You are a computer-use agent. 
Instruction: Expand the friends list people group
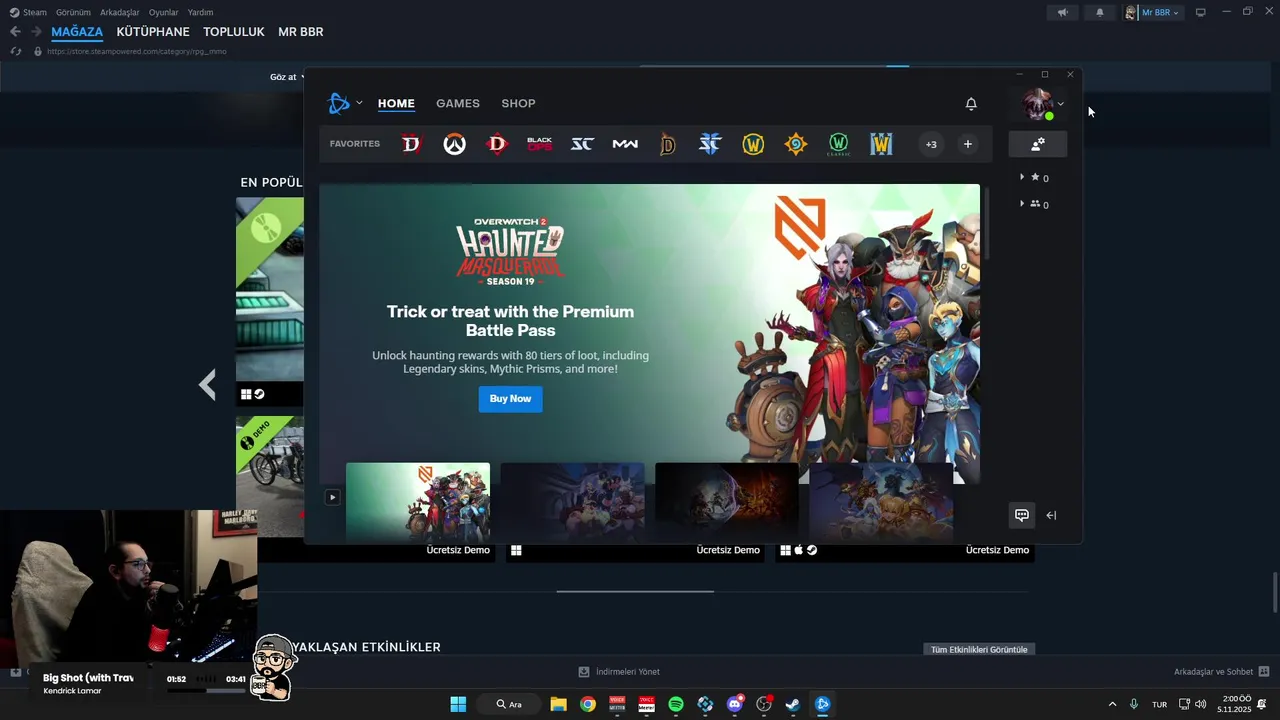click(x=1034, y=204)
